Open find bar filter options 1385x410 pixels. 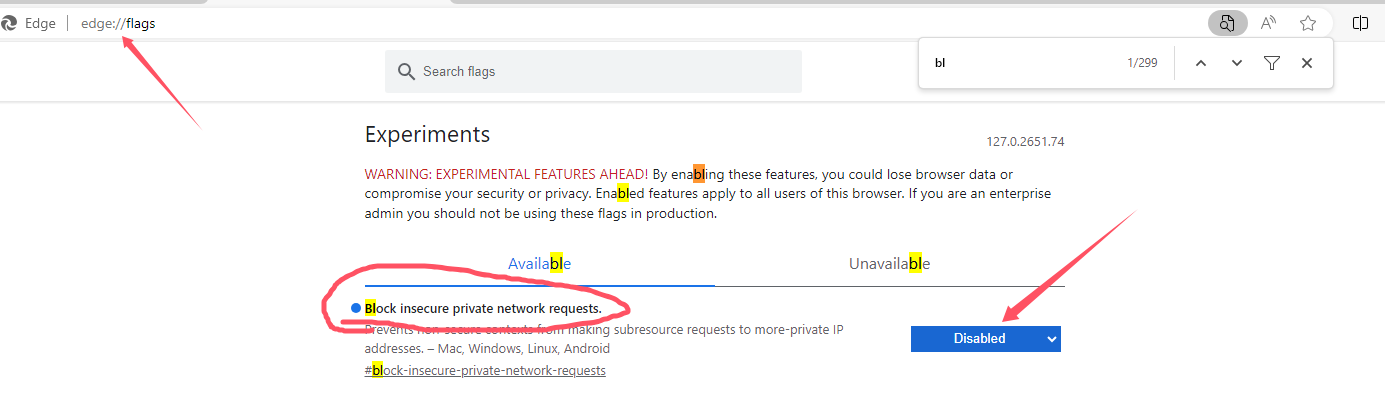coord(1271,63)
